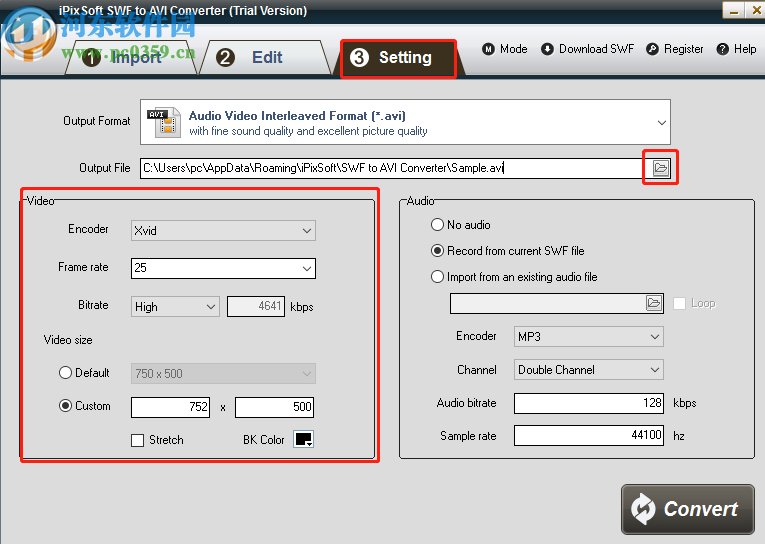Select the No audio option
Screen dimensions: 765x544
(x=438, y=225)
